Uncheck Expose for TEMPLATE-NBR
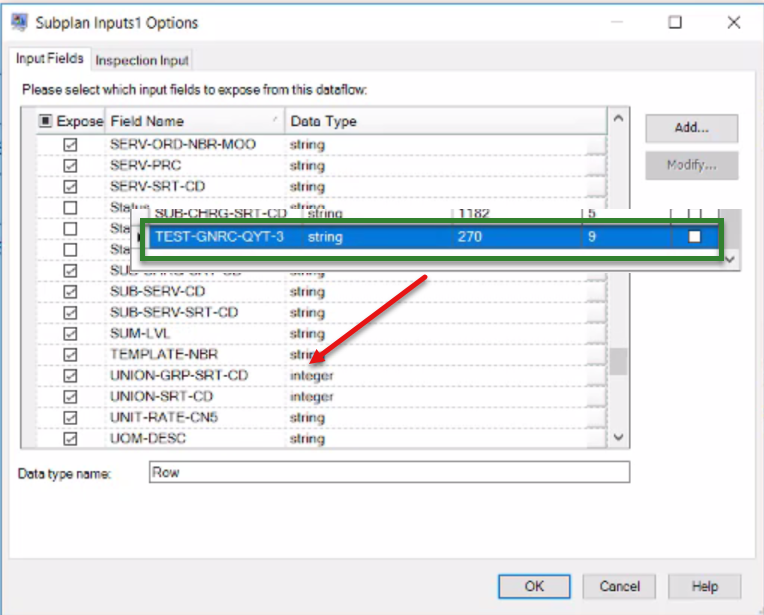This screenshot has width=764, height=615. (70, 354)
